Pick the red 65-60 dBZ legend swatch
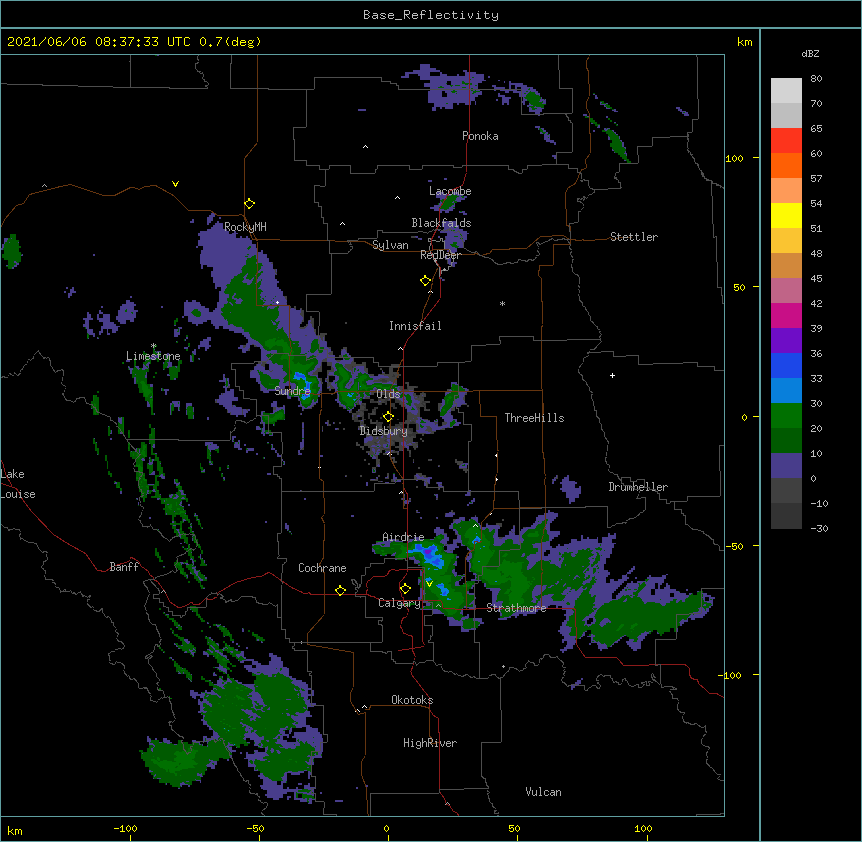Viewport: 862px width, 842px height. tap(786, 141)
